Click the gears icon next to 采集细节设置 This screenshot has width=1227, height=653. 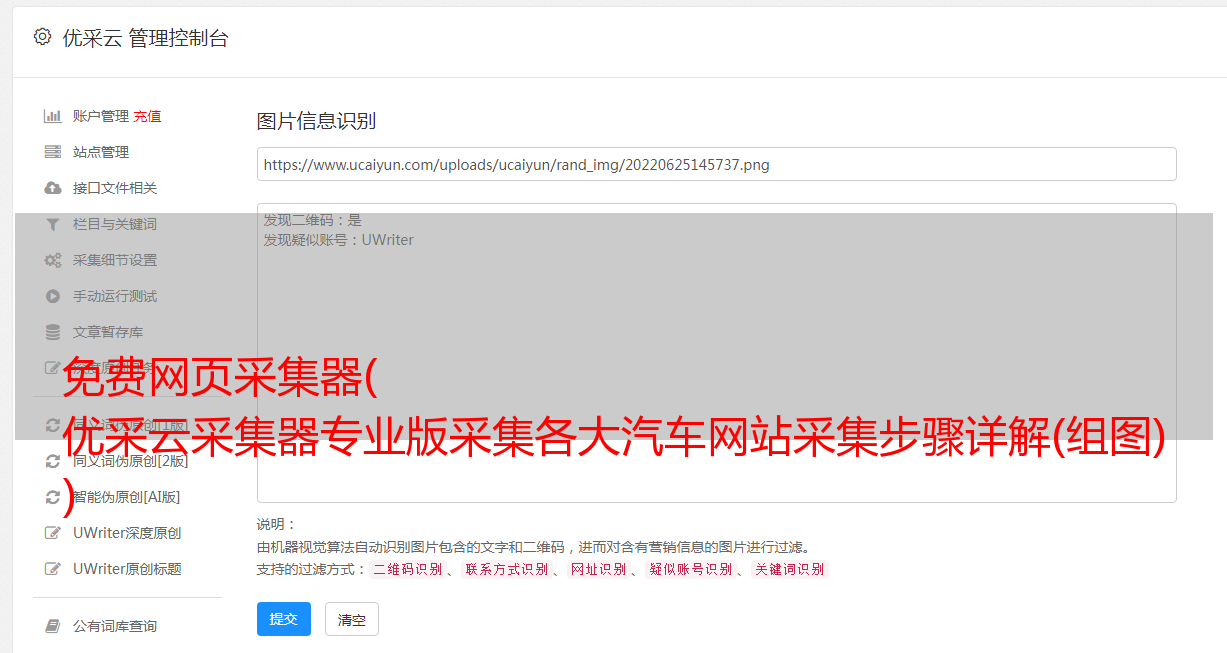point(53,260)
